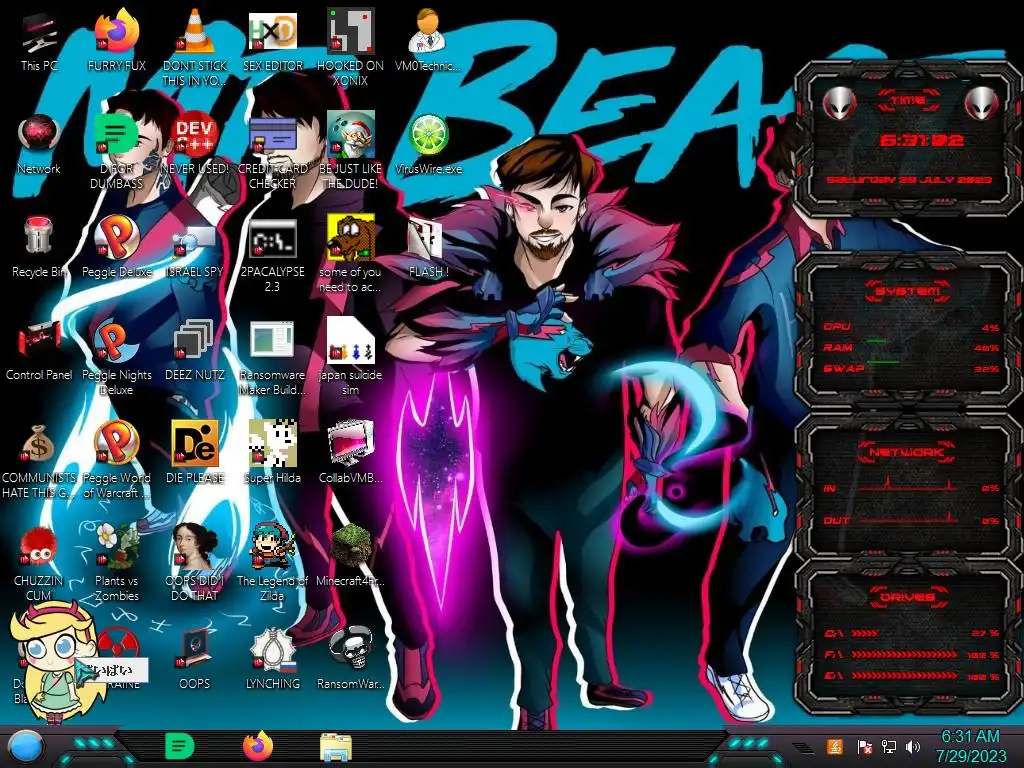Screen dimensions: 1024x768
Task: Click the Java tray icon
Action: point(834,747)
